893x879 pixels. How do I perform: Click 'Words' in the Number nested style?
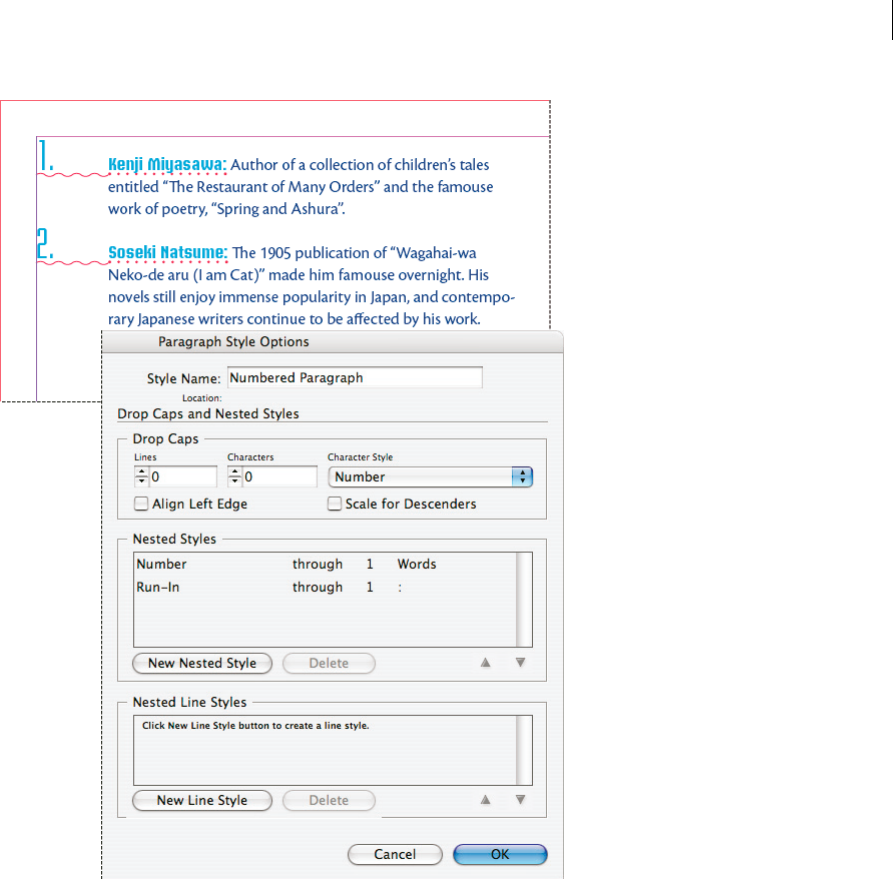click(417, 564)
